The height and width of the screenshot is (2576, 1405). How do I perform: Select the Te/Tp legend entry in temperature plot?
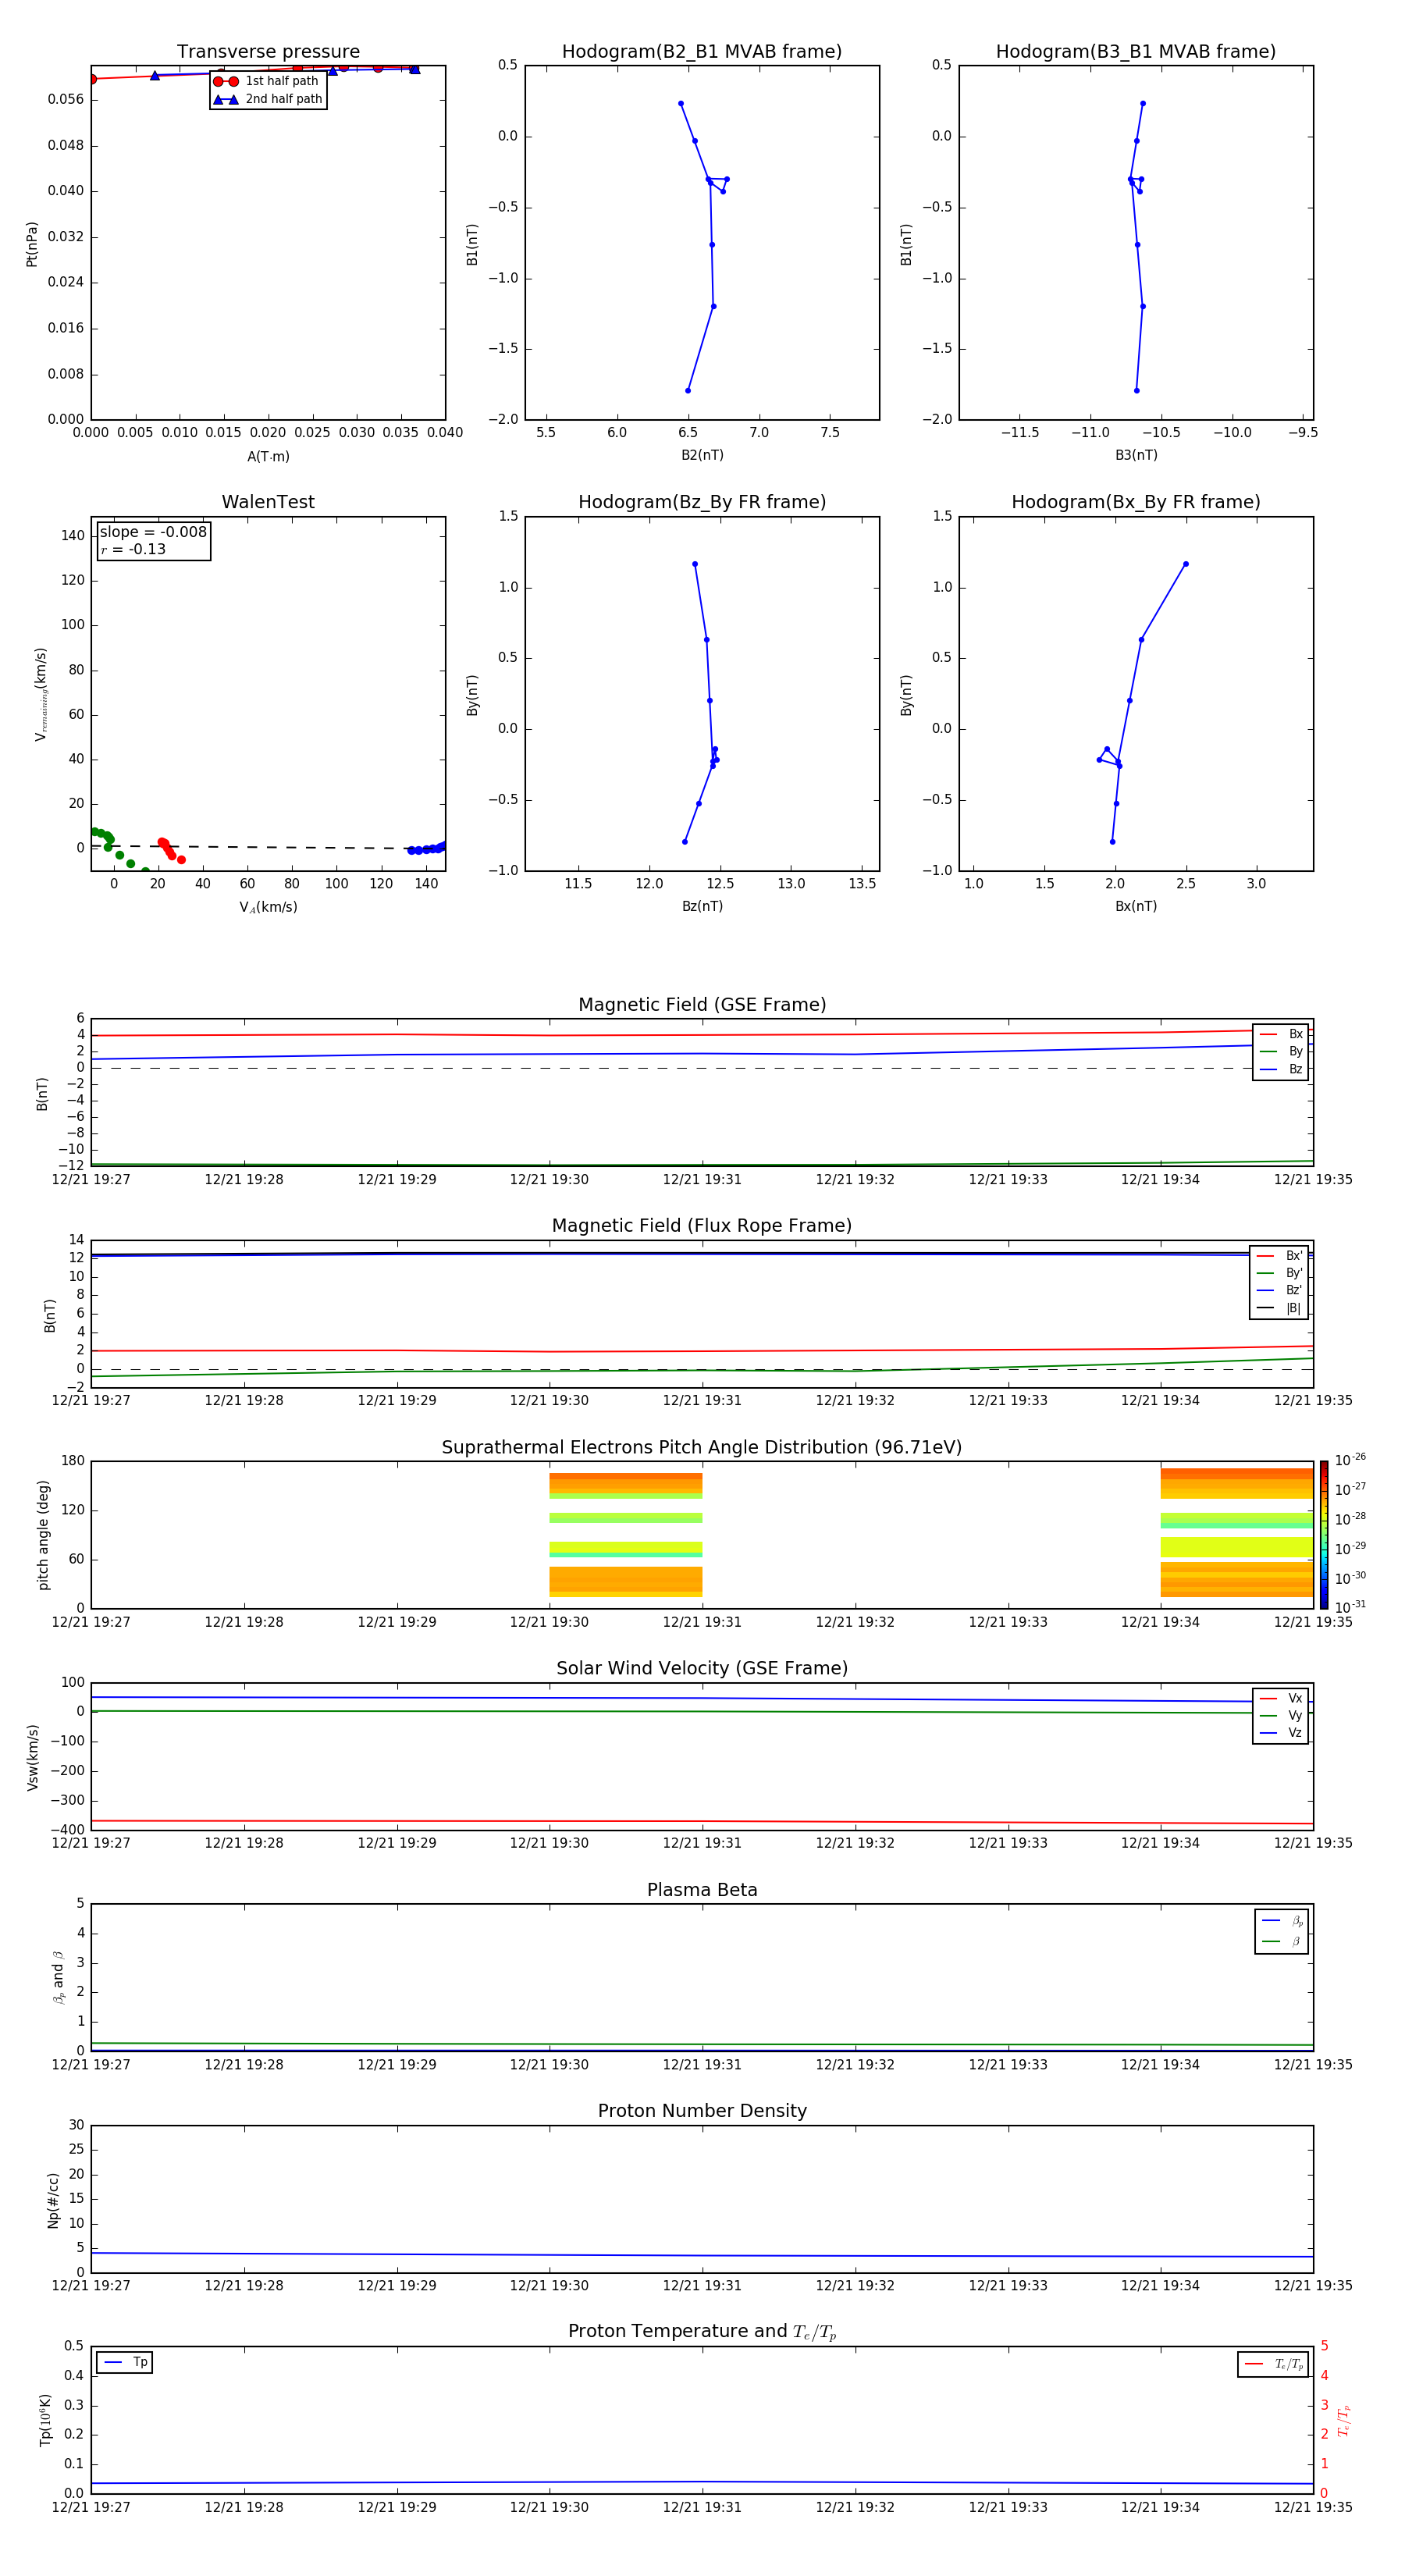click(1273, 2364)
